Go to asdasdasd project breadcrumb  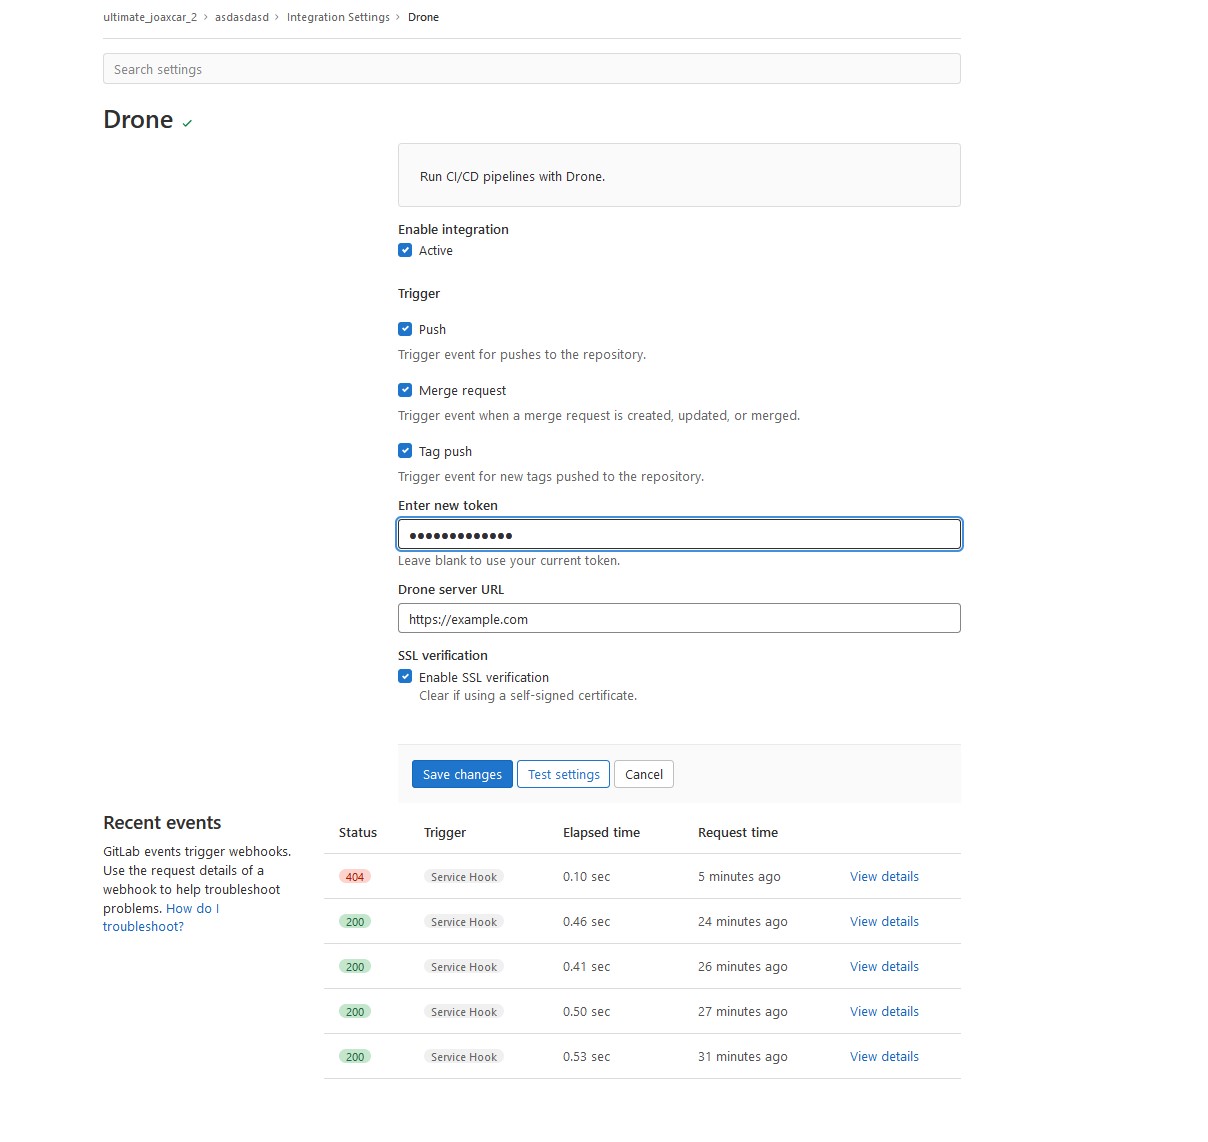pos(242,17)
